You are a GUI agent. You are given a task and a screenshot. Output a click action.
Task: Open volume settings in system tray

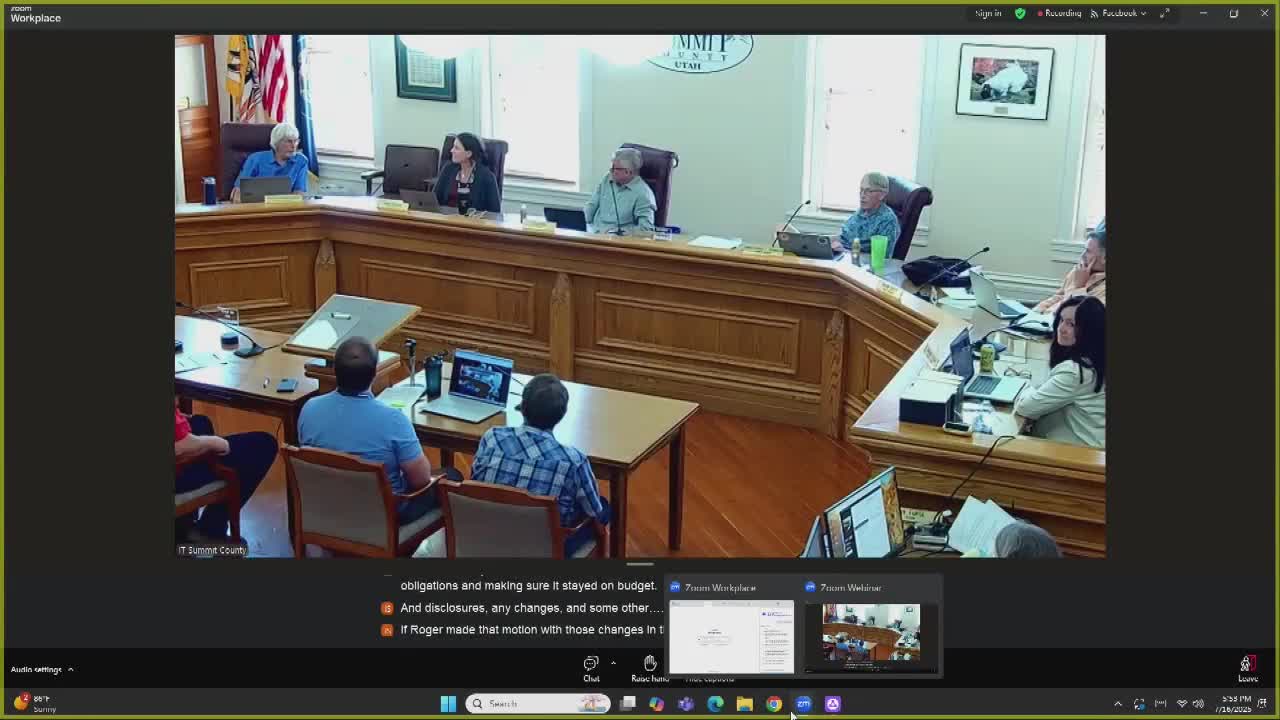1199,704
